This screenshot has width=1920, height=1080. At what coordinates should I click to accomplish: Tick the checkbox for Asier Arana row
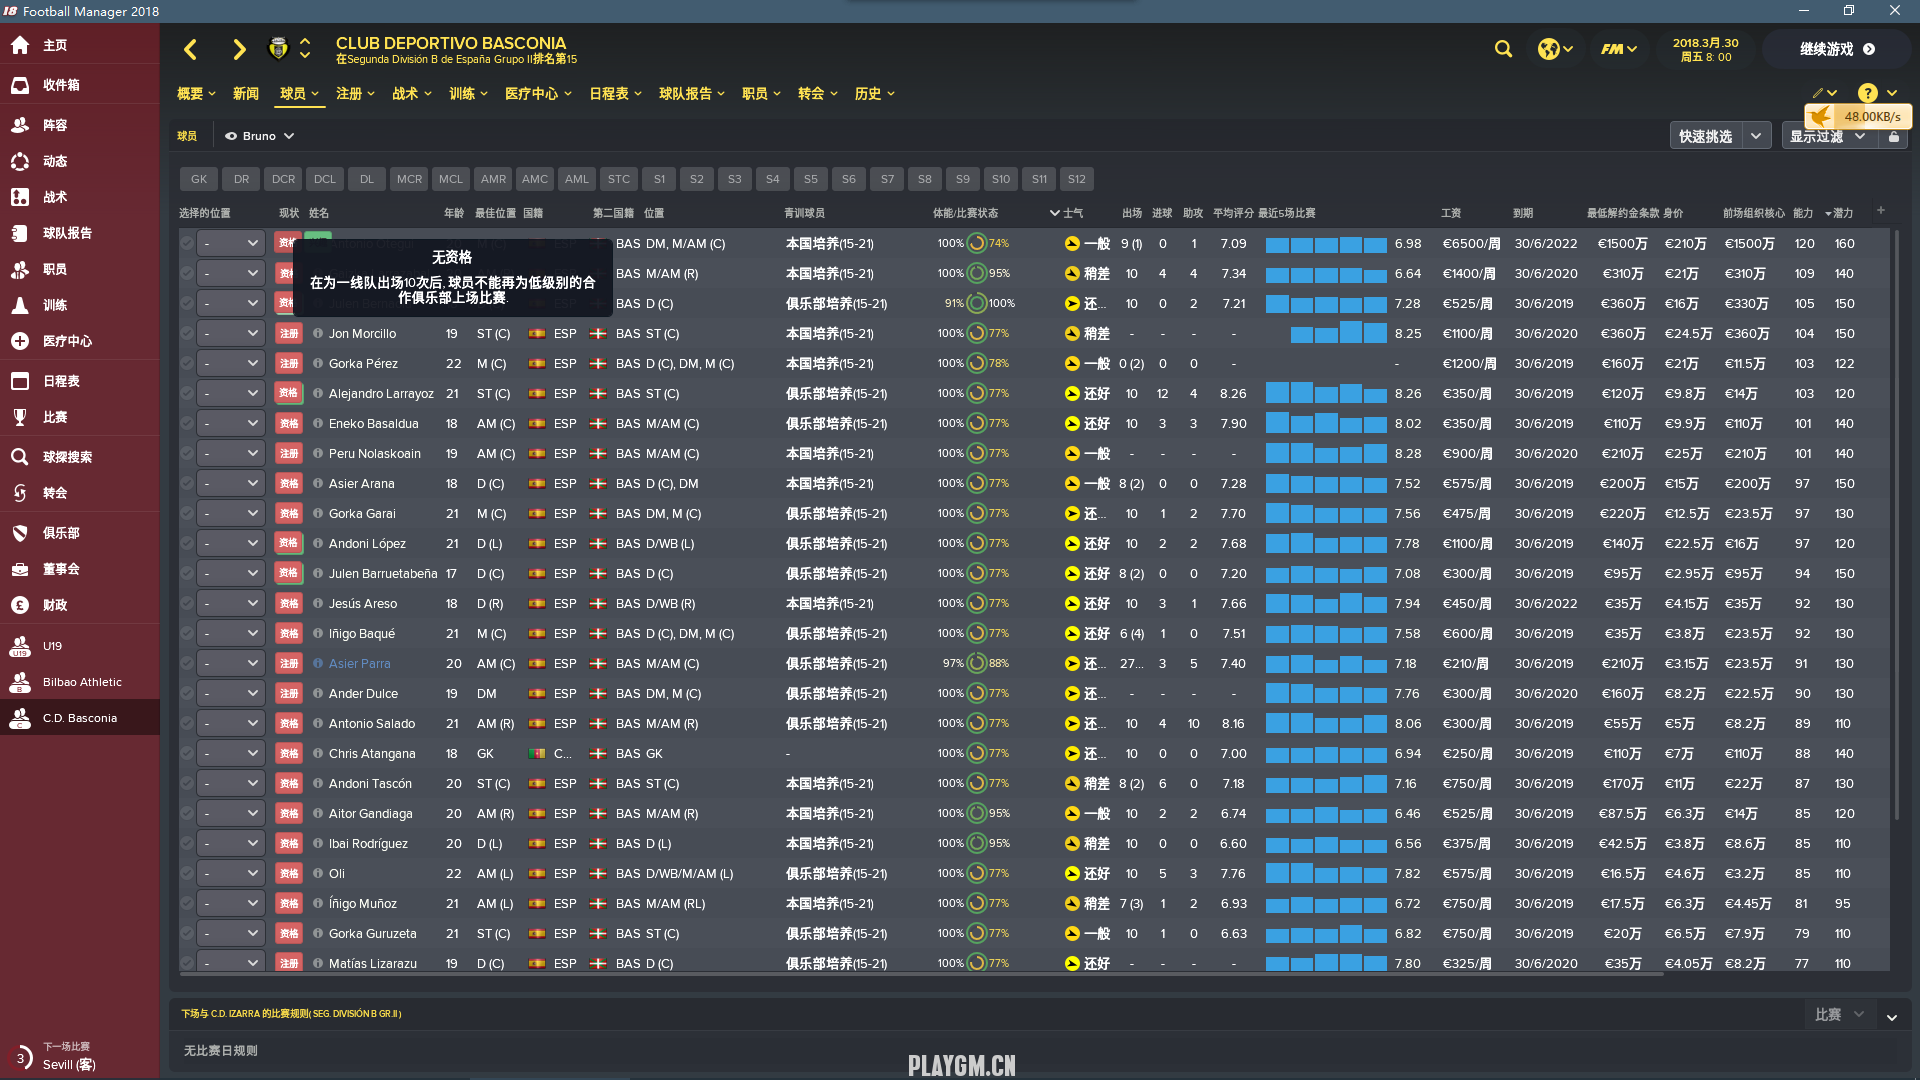tap(187, 483)
